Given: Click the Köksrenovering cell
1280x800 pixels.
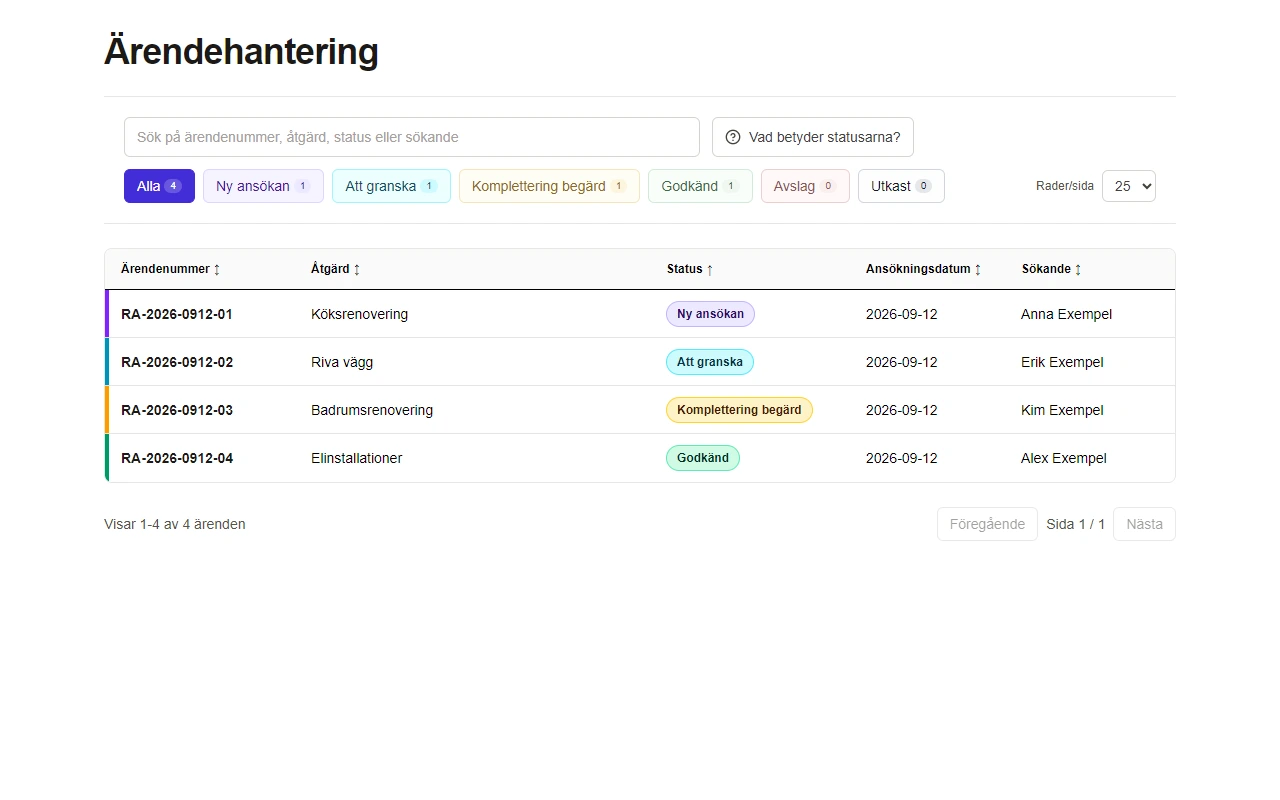Looking at the screenshot, I should pyautogui.click(x=359, y=314).
